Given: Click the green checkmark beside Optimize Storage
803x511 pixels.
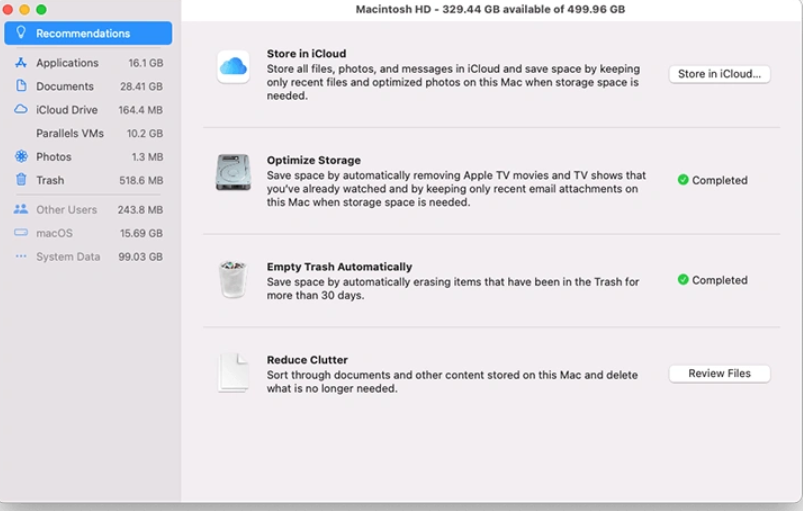Looking at the screenshot, I should pyautogui.click(x=683, y=180).
